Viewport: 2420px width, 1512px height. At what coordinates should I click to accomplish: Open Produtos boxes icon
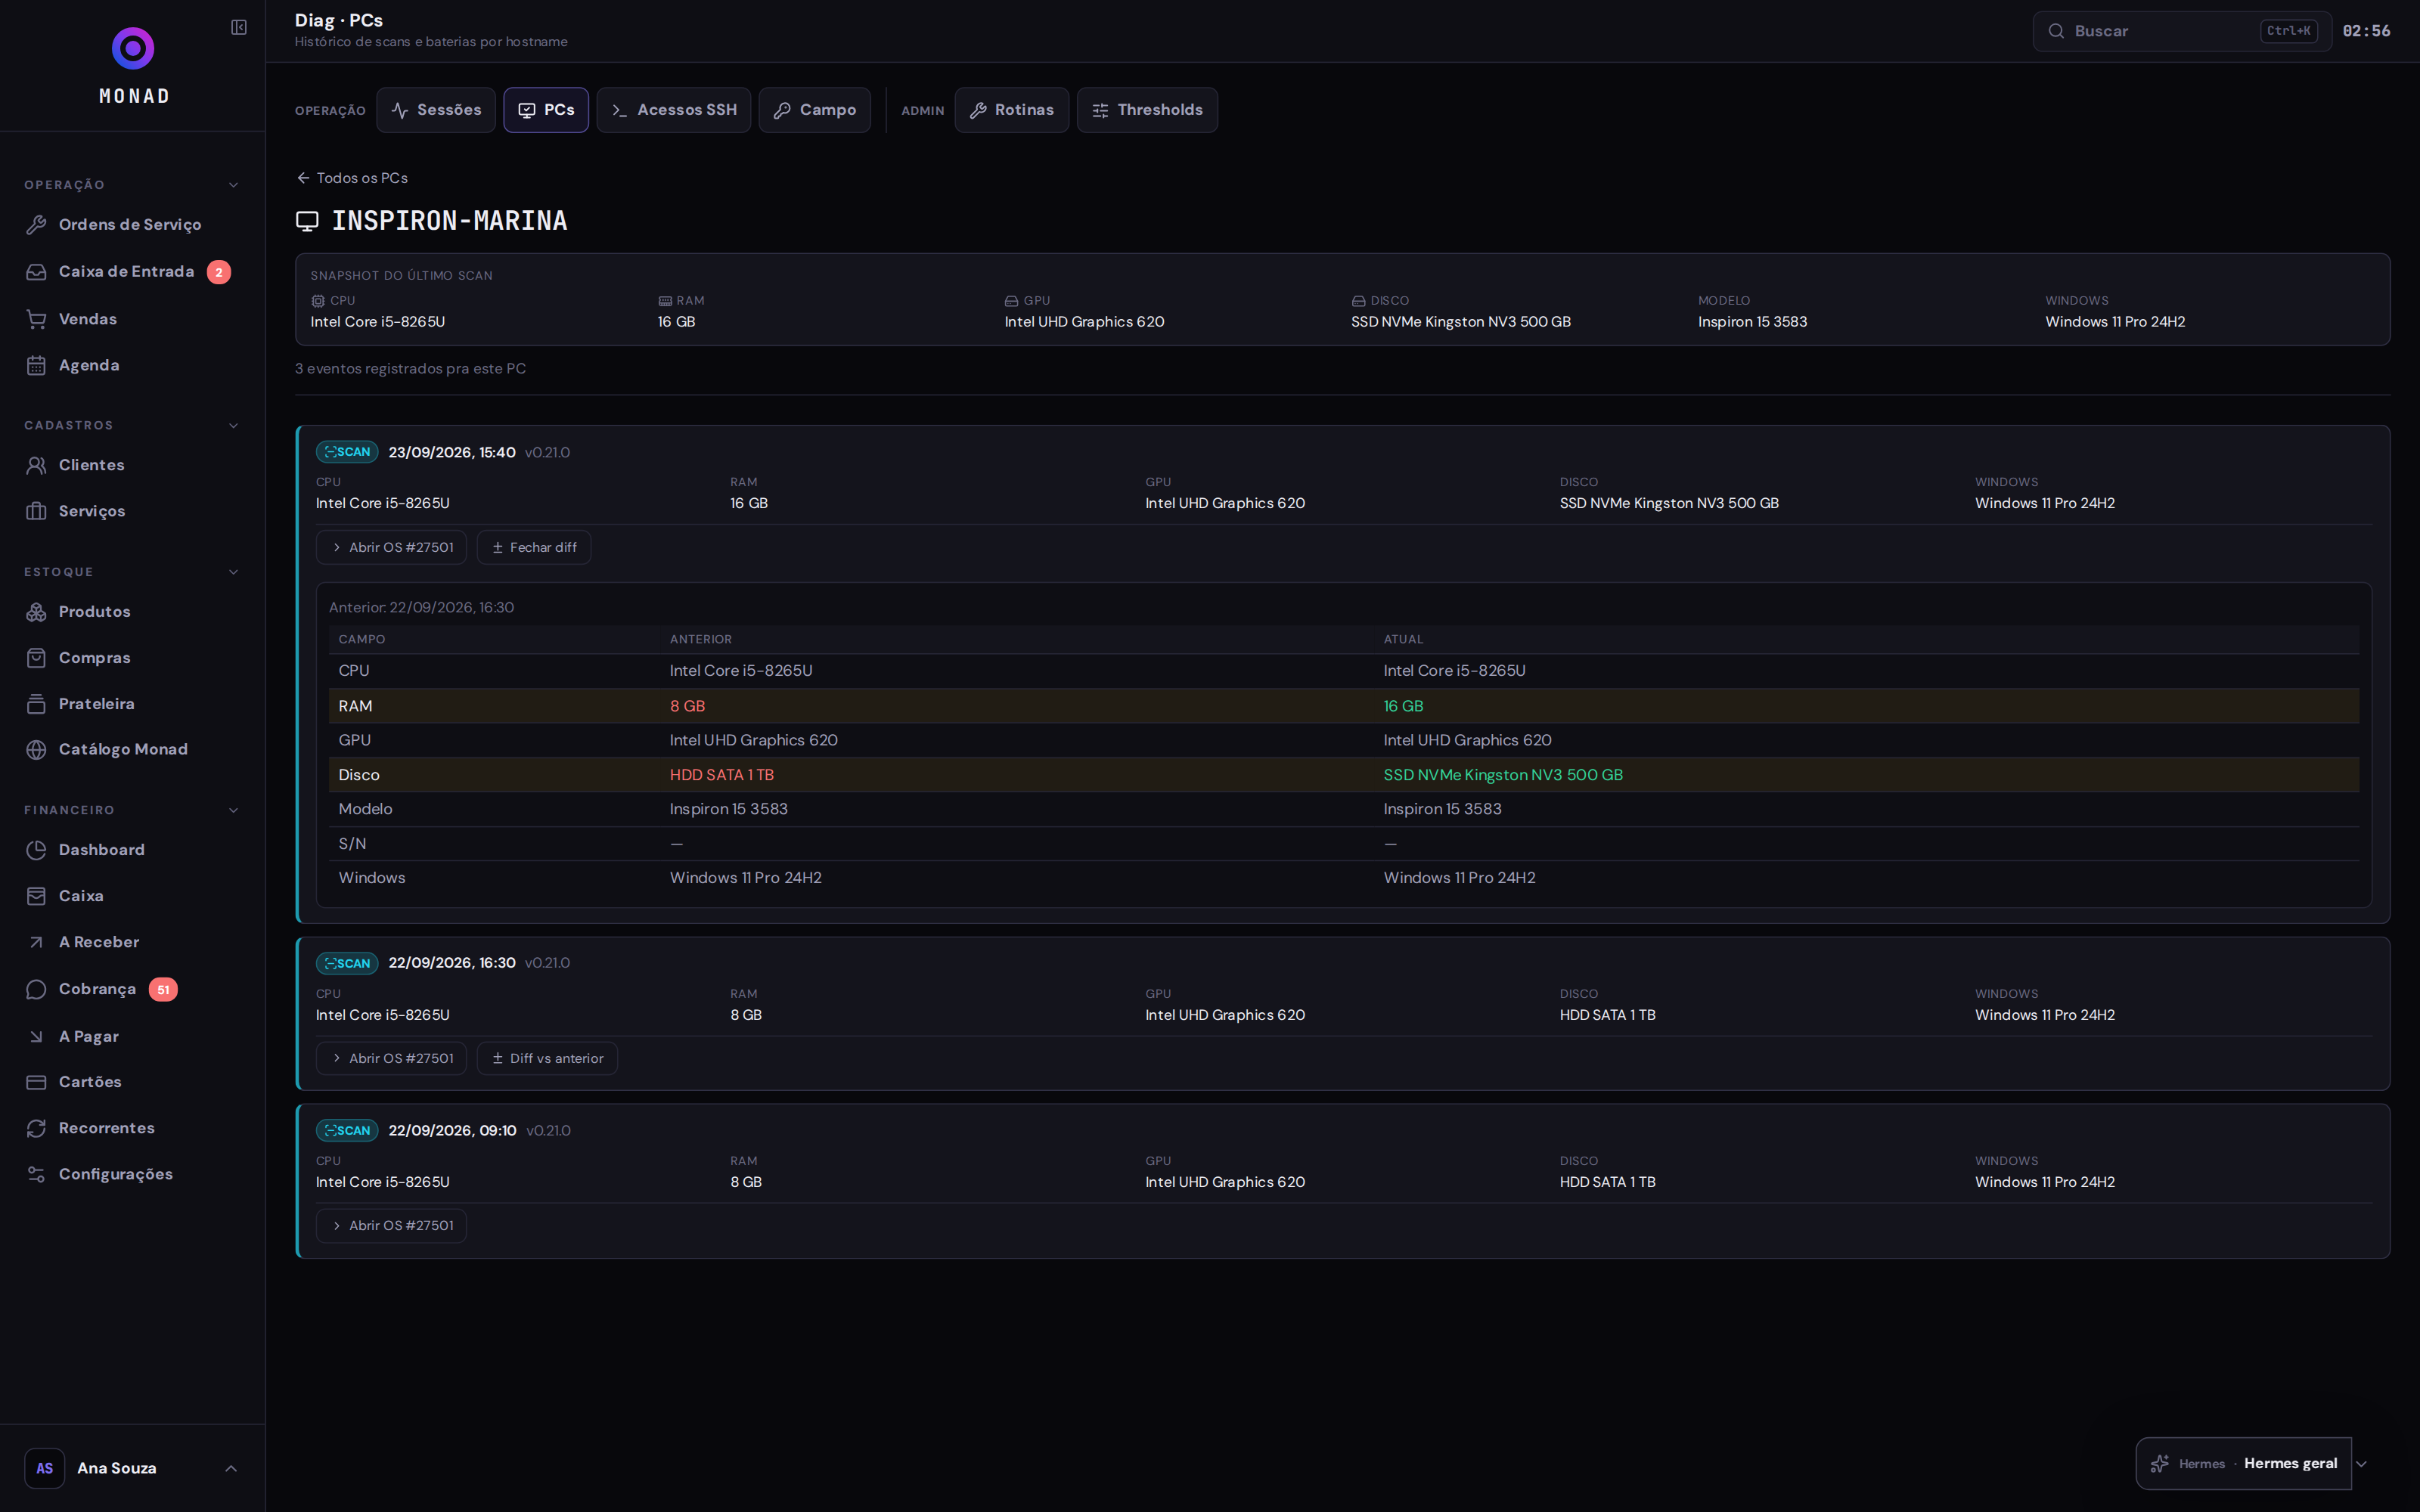(37, 612)
